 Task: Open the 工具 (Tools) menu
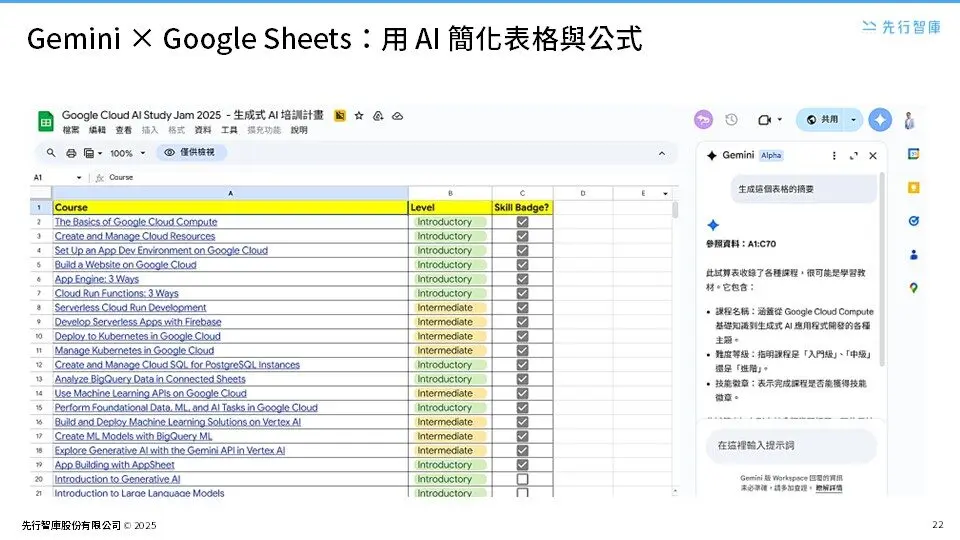point(229,130)
